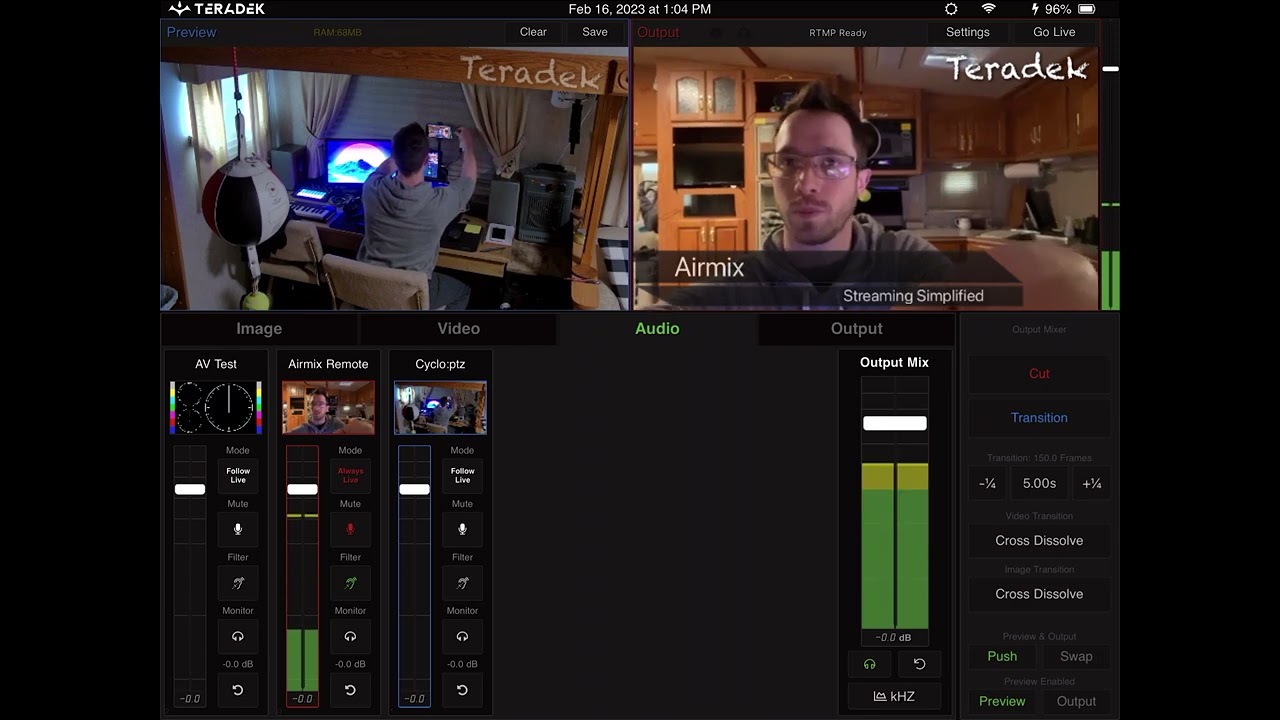The height and width of the screenshot is (720, 1280).
Task: Click the Output Mix -0.0 dB readout
Action: pyautogui.click(x=893, y=638)
